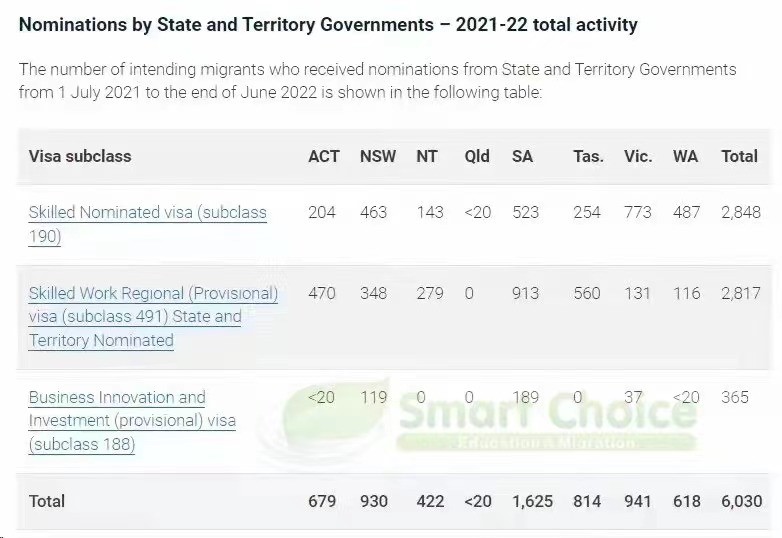Click the NT column header
The height and width of the screenshot is (538, 782).
click(427, 156)
